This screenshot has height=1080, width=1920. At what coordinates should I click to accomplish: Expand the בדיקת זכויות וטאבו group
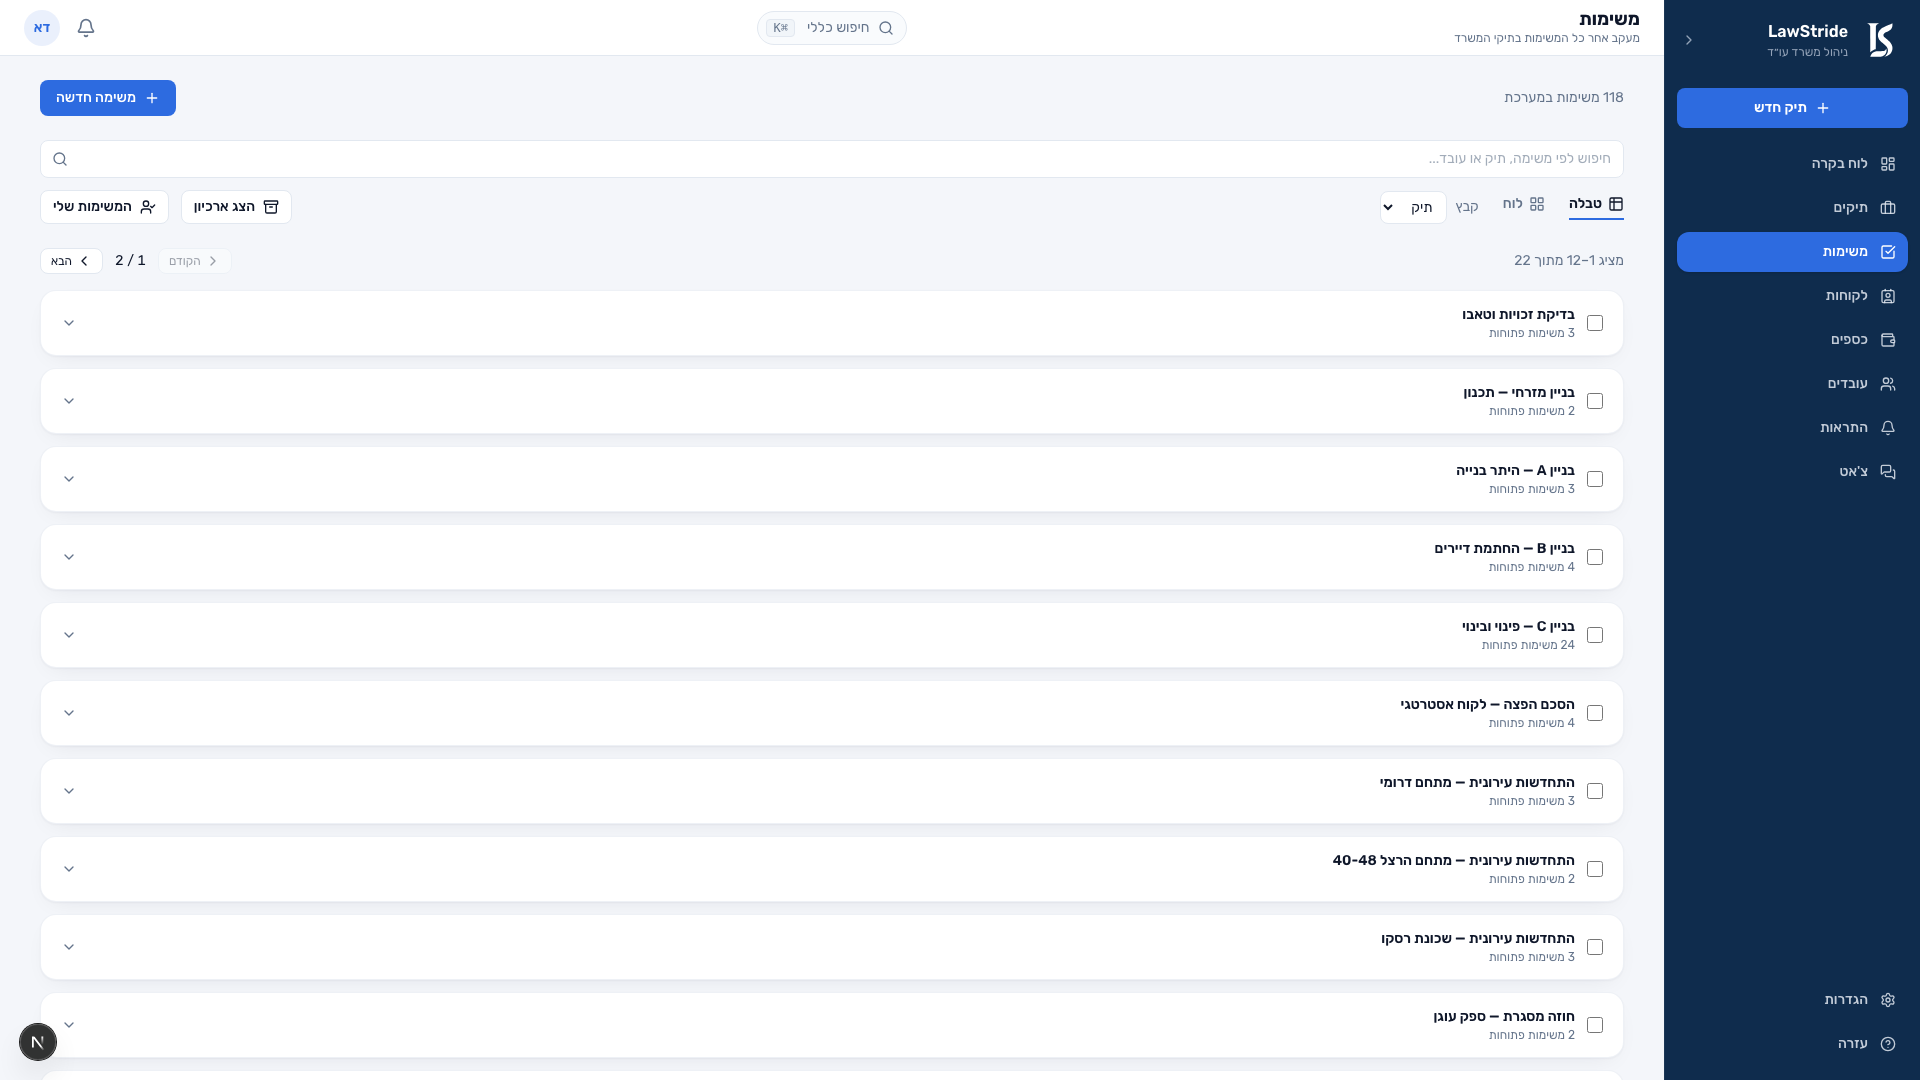pyautogui.click(x=69, y=323)
